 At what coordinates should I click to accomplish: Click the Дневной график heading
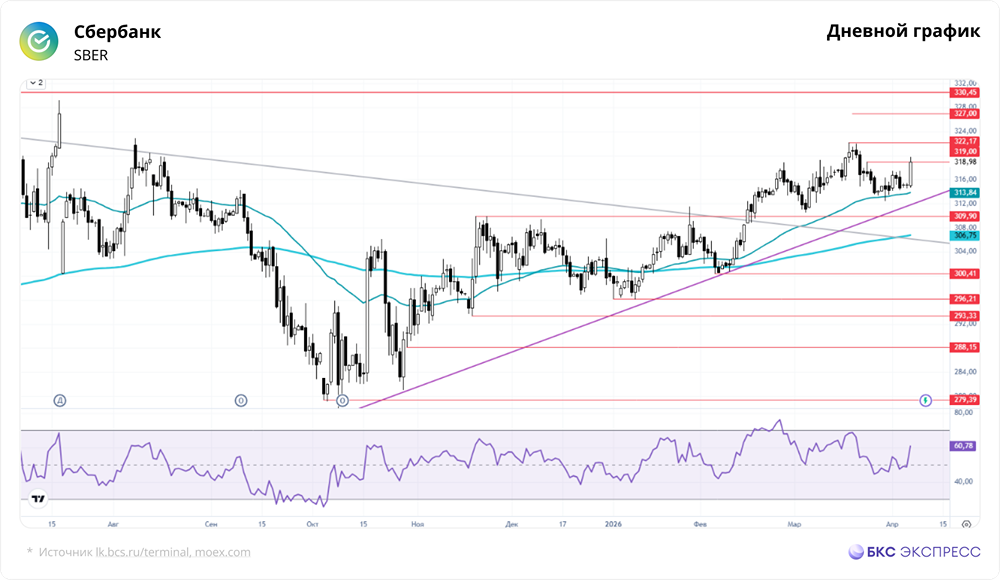click(x=903, y=31)
